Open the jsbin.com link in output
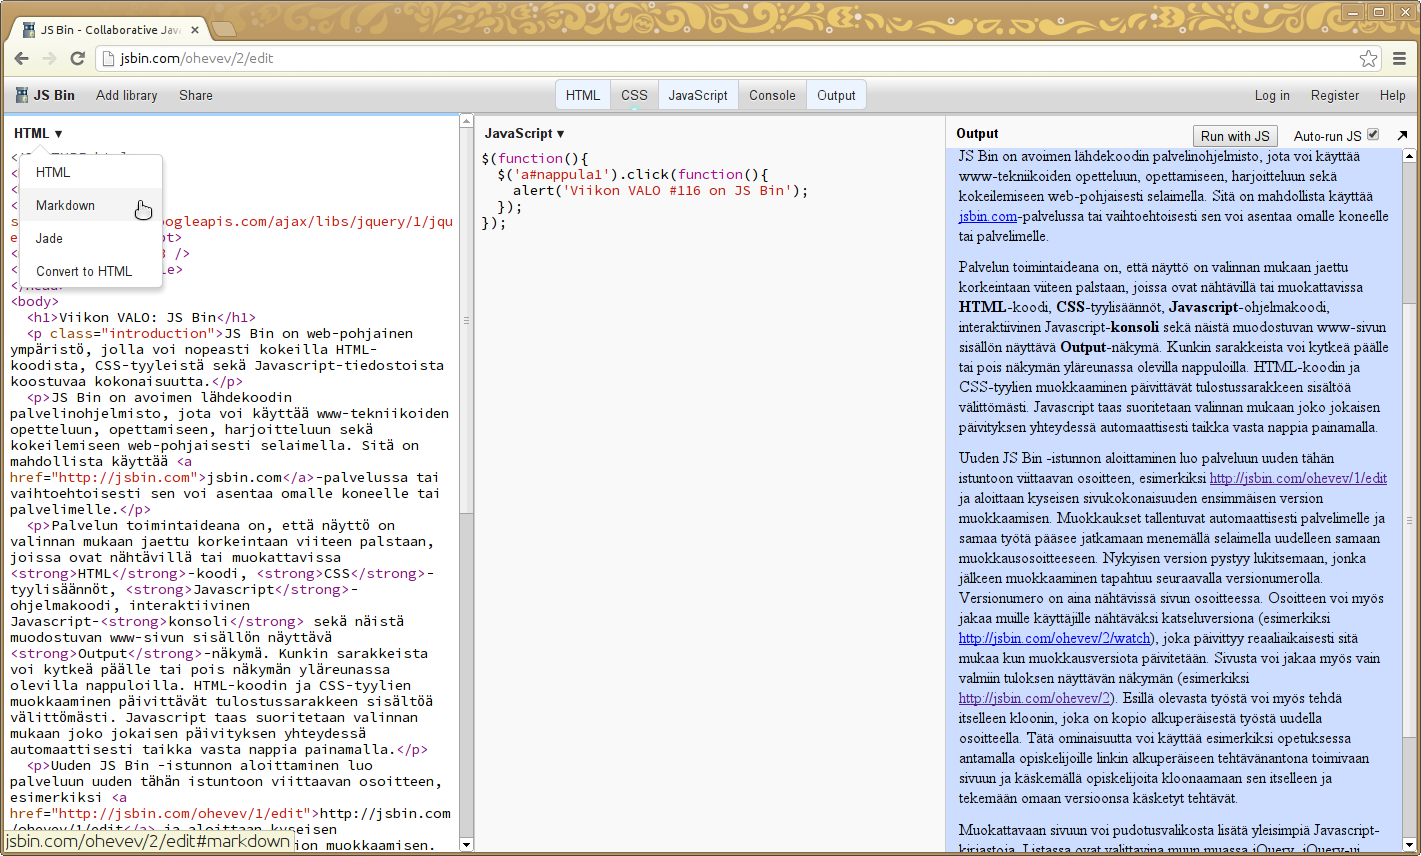 [988, 216]
